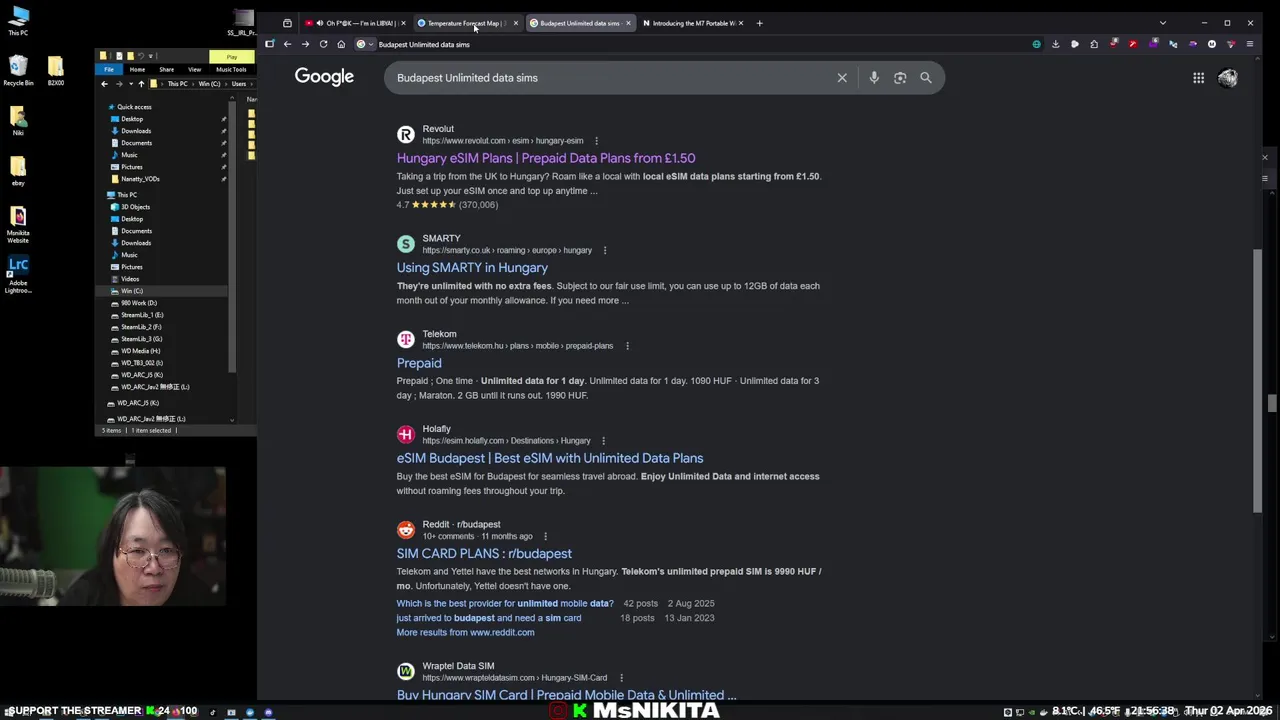
Task: Open SIM CARD PLANS r/budapest link
Action: click(484, 553)
